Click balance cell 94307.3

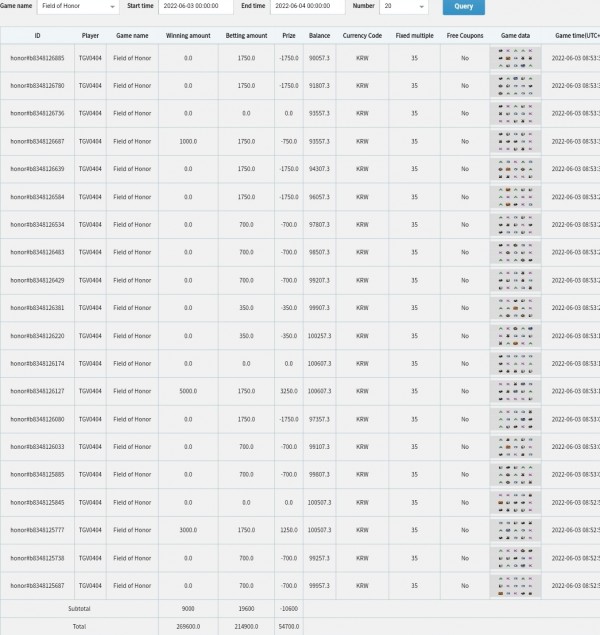click(319, 169)
